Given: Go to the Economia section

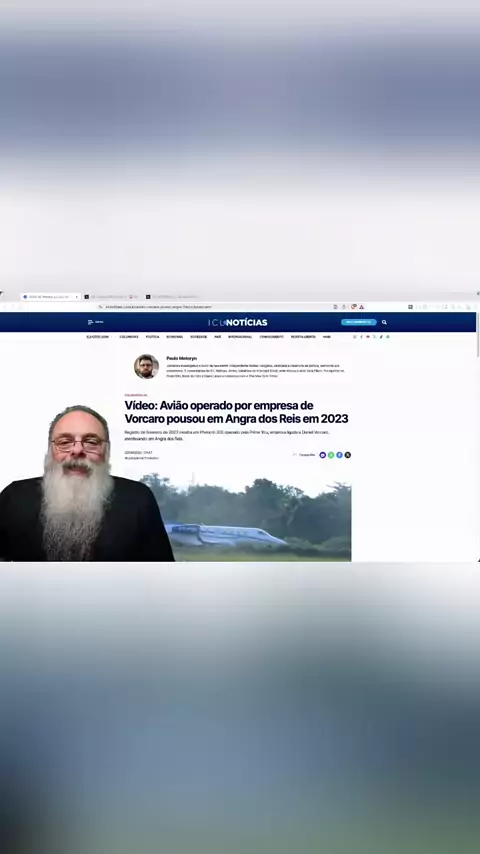Looking at the screenshot, I should [x=175, y=337].
